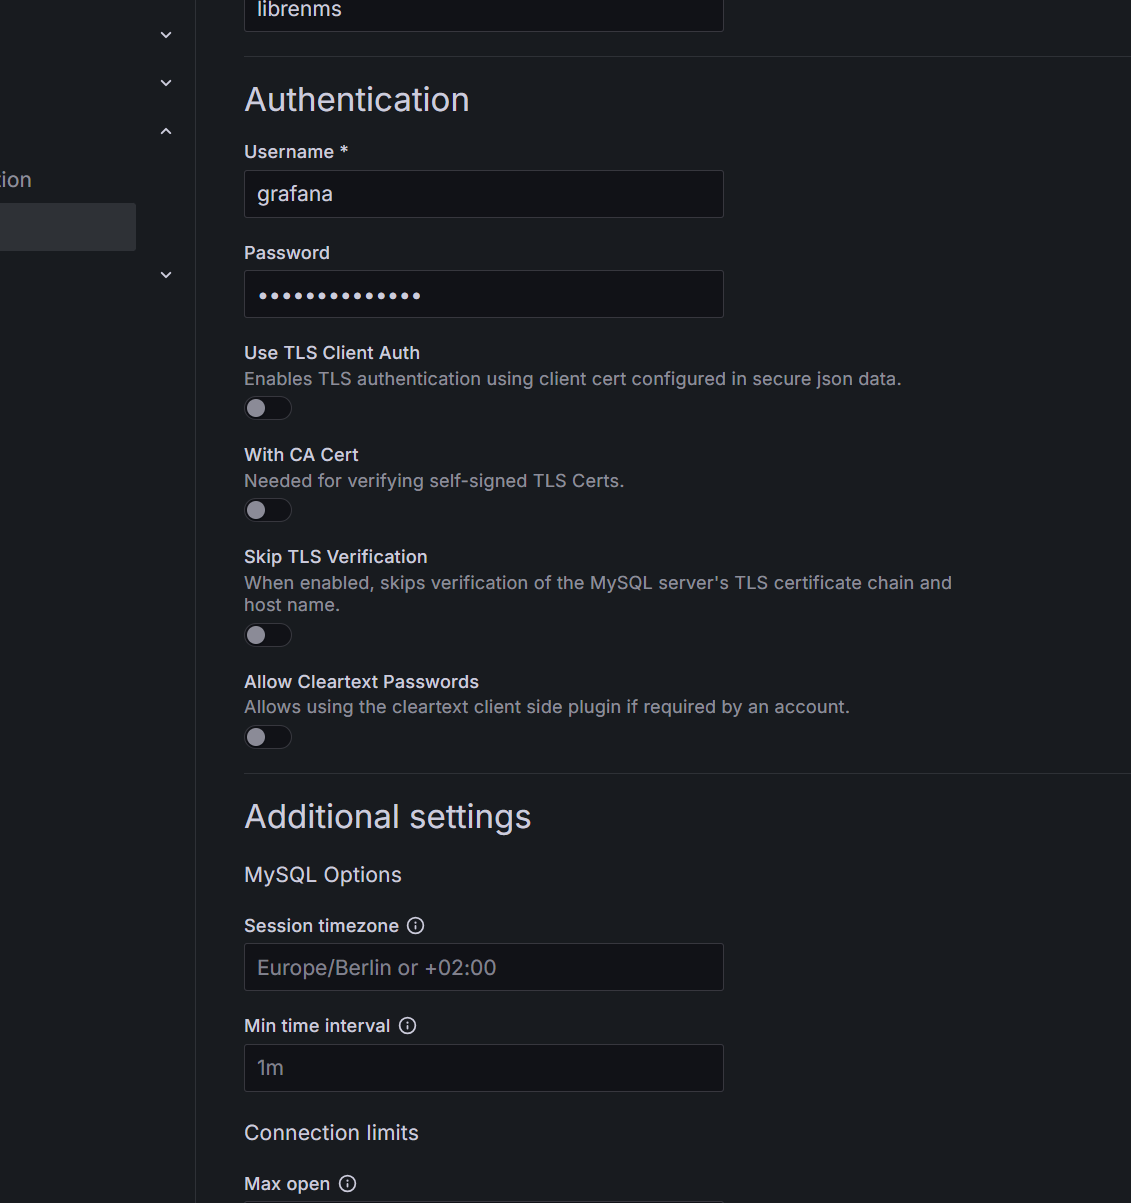Select the highlighted sidebar menu item

(x=66, y=227)
